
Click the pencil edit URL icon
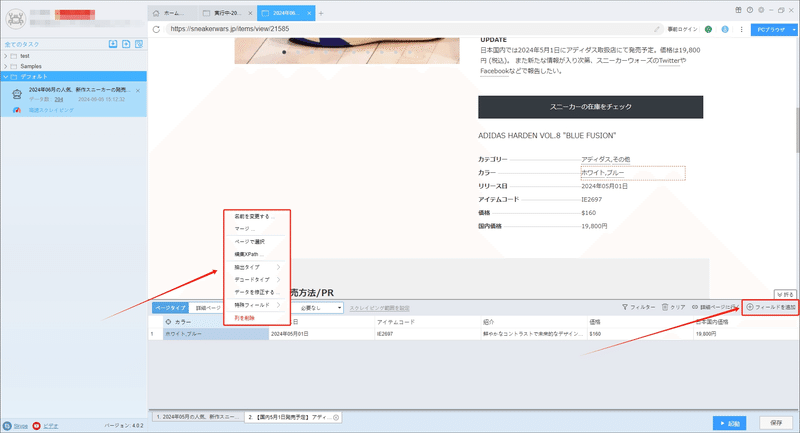pyautogui.click(x=657, y=29)
